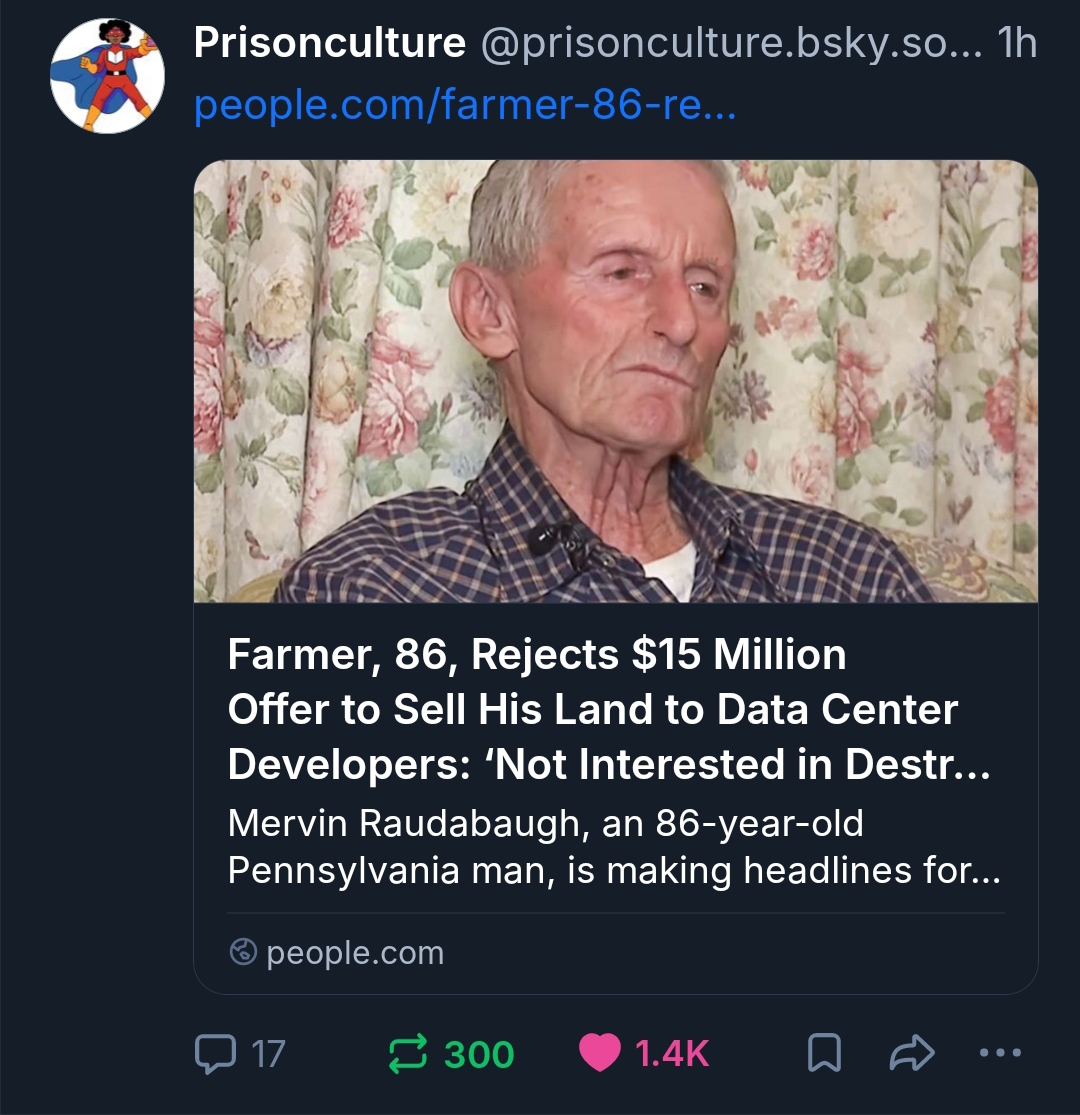Click the reply speech bubble icon
1080x1115 pixels.
click(214, 1053)
